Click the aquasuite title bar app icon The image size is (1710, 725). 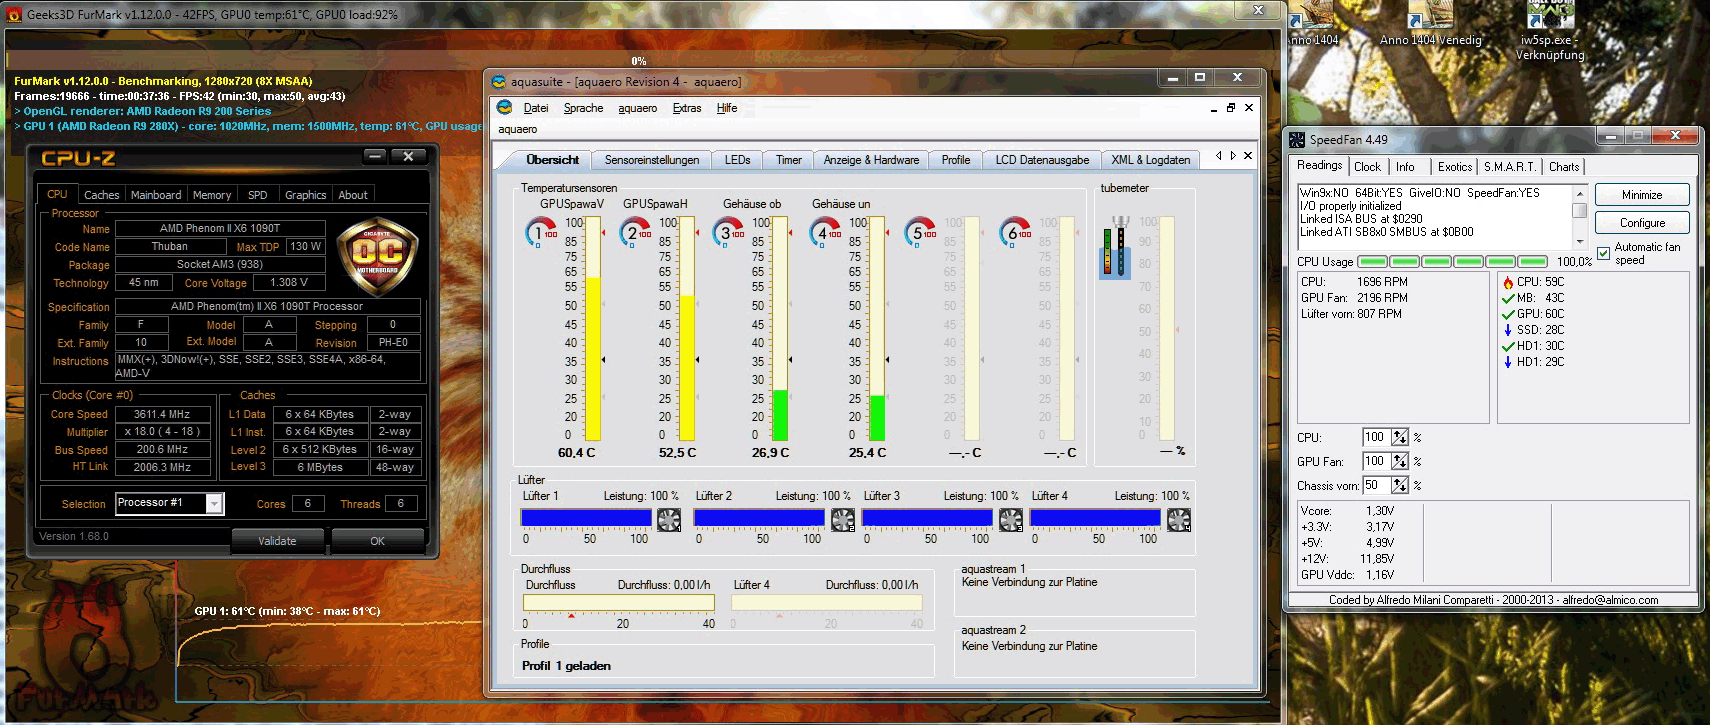(499, 82)
